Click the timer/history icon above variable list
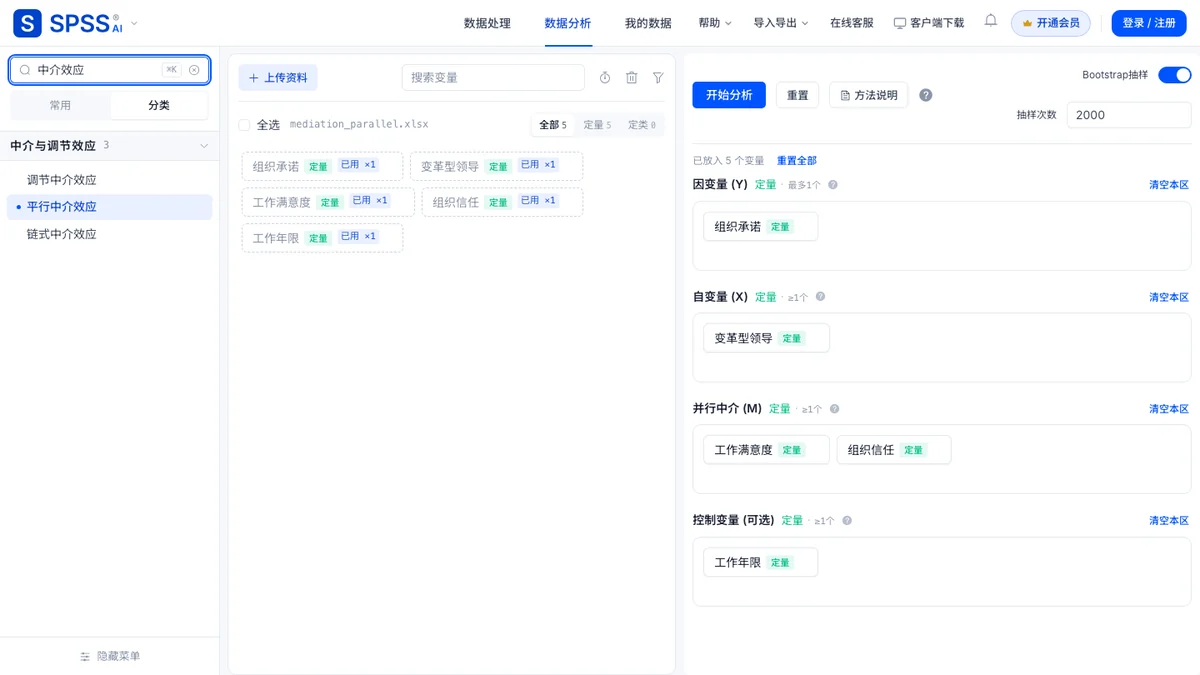Image resolution: width=1200 pixels, height=675 pixels. pos(605,78)
